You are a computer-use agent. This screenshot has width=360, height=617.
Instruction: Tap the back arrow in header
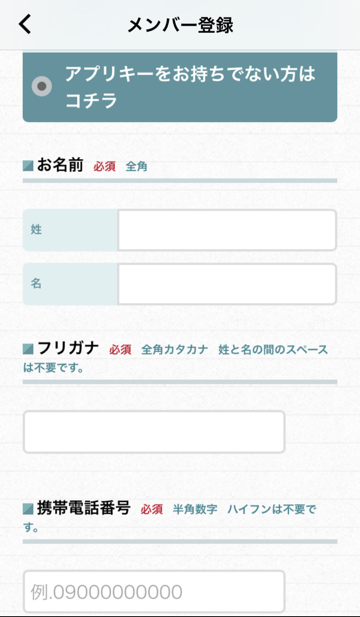click(x=25, y=25)
